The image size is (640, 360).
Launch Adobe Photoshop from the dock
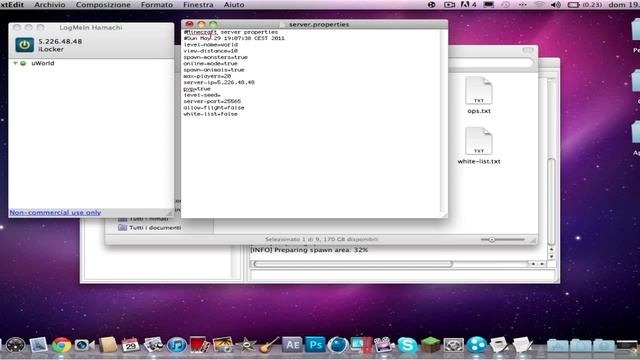pos(315,345)
